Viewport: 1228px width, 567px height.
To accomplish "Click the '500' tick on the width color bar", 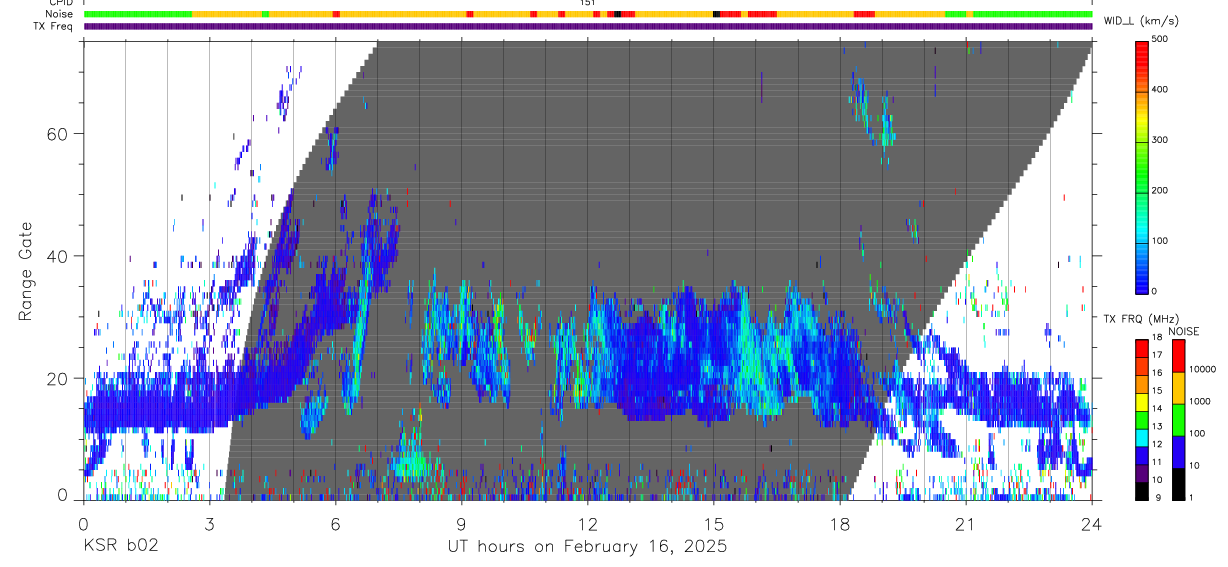I will point(1158,39).
